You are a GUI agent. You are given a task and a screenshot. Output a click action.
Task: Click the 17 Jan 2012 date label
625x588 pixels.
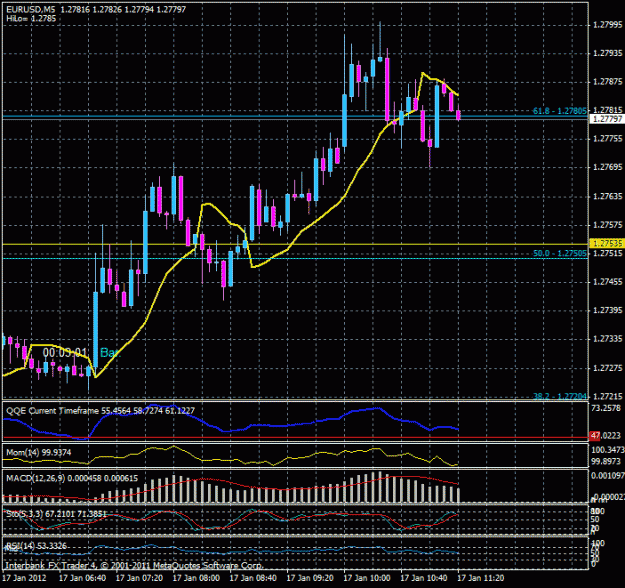24,578
